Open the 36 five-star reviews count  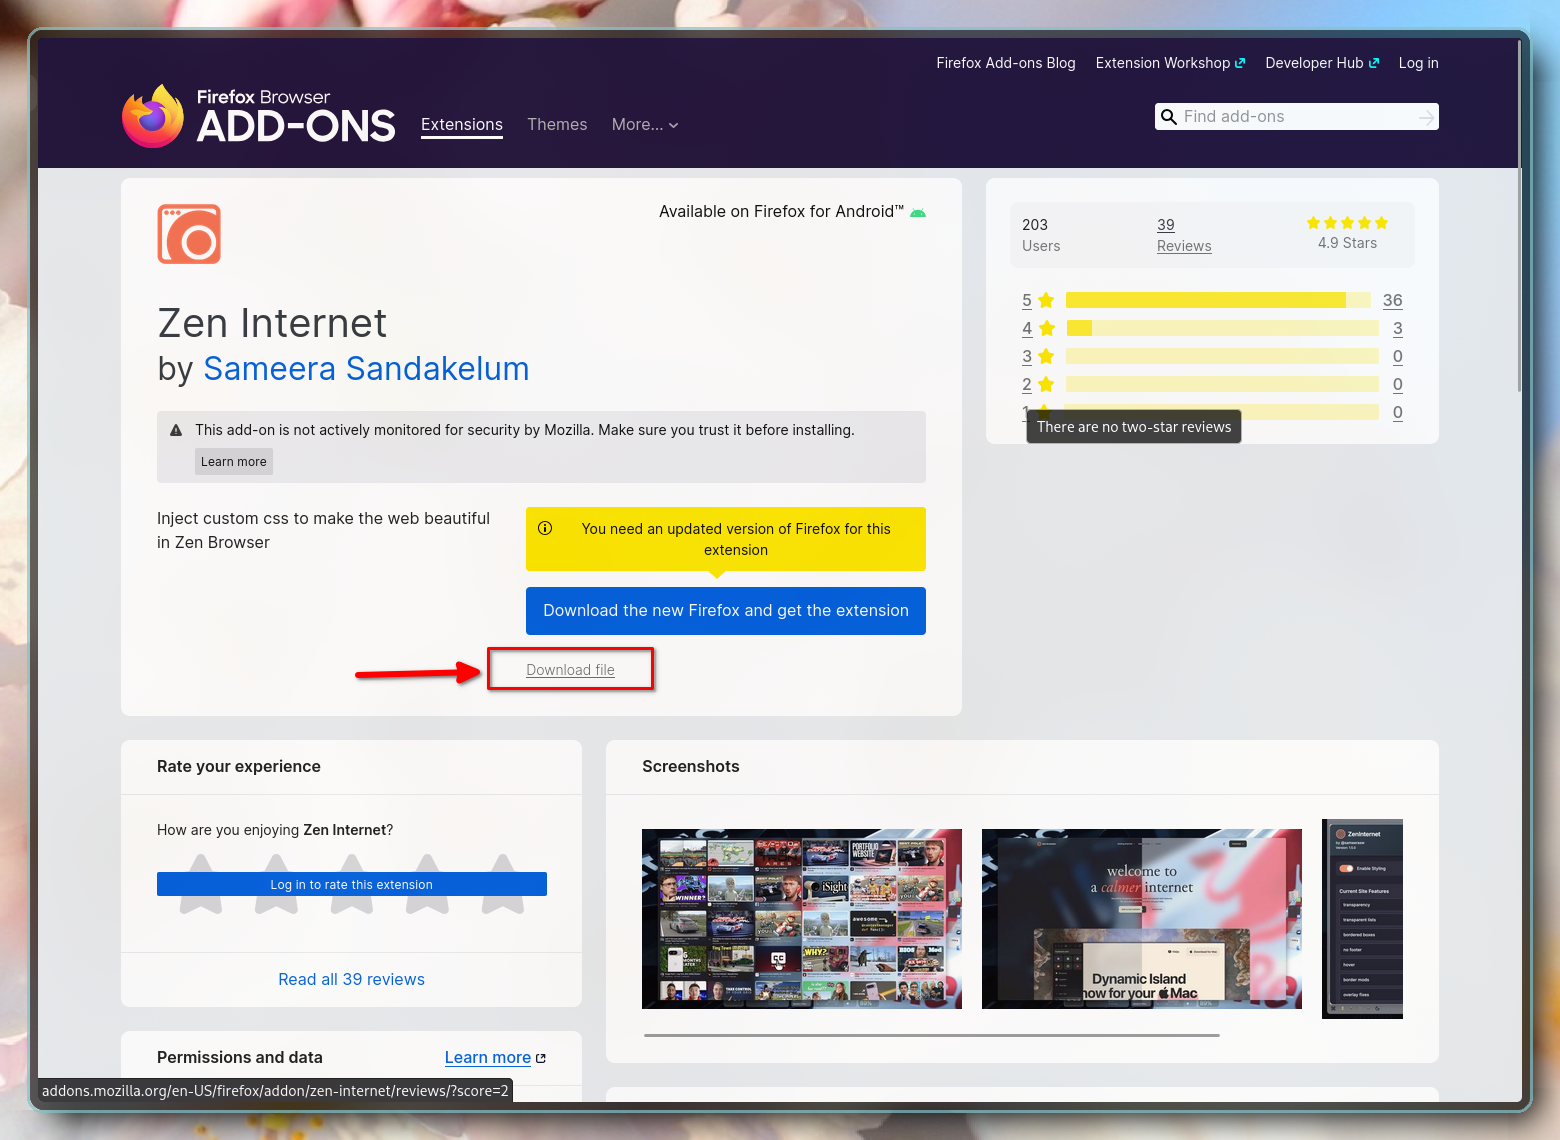tap(1392, 300)
